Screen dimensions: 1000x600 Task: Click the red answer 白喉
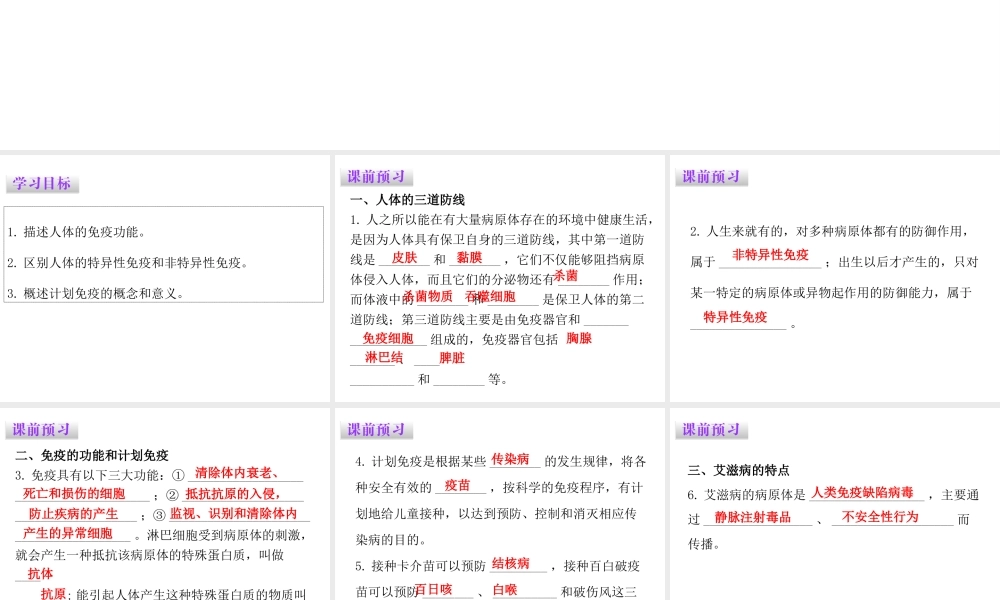coord(505,590)
